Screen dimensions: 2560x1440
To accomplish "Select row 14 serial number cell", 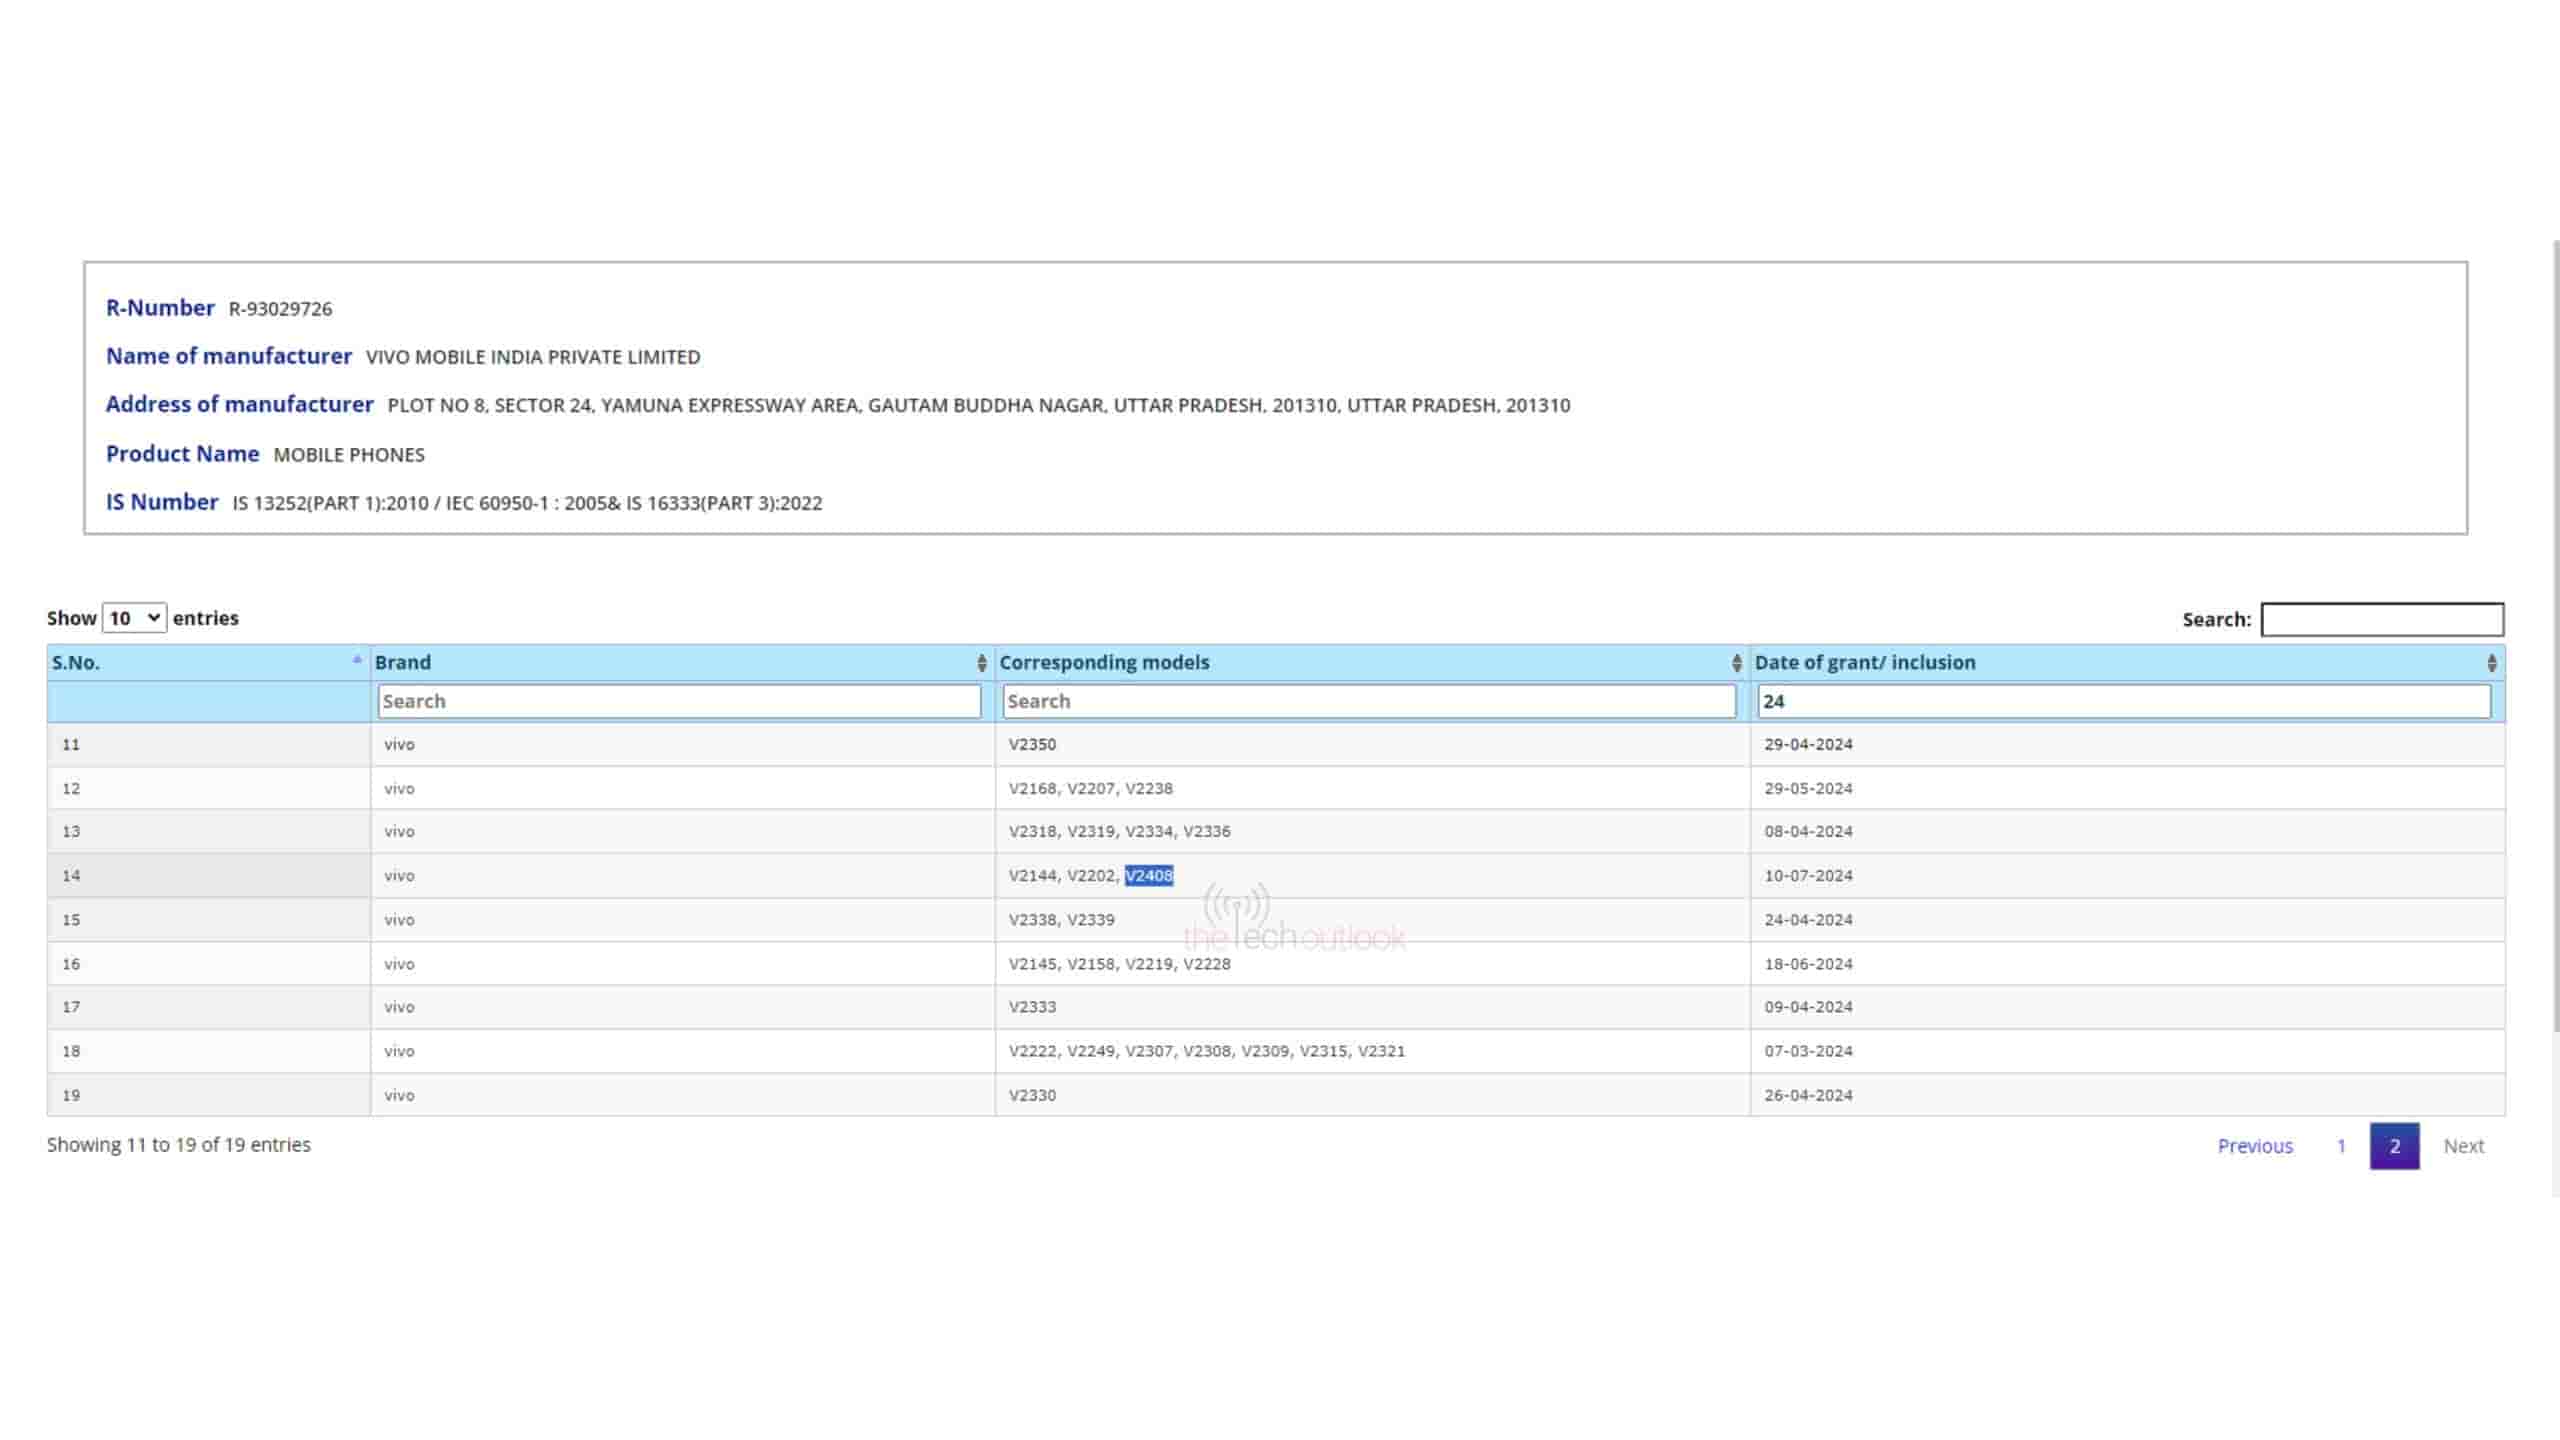I will coord(71,876).
